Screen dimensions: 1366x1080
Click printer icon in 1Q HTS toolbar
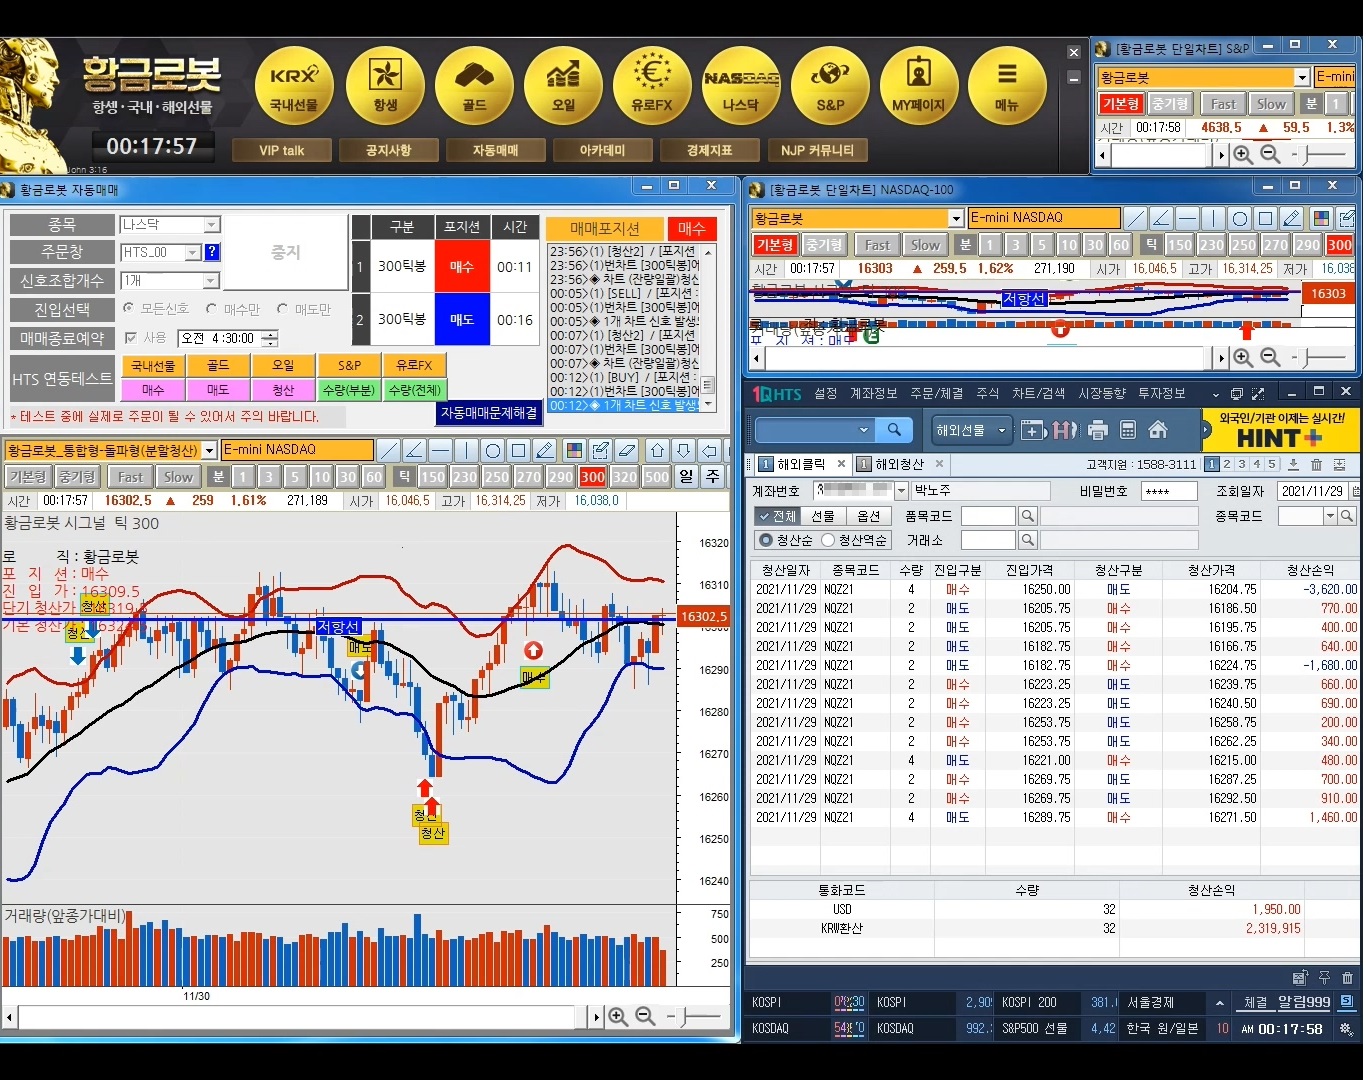click(x=1098, y=430)
